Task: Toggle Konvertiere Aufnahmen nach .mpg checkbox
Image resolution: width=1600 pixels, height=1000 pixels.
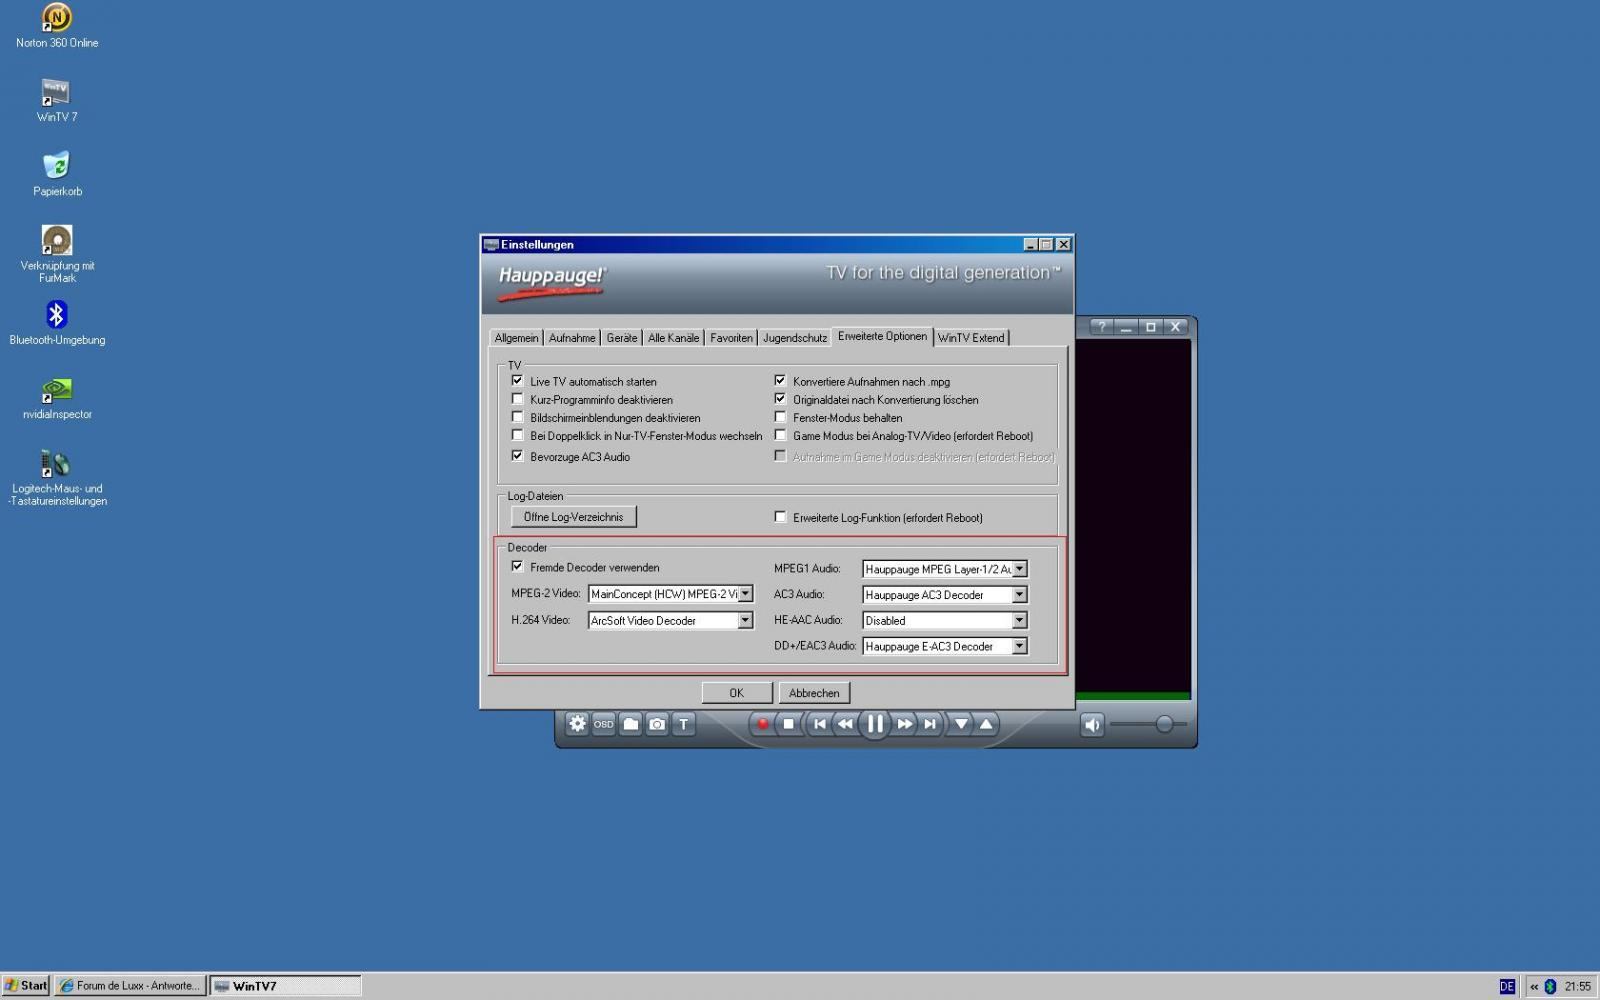Action: 780,381
